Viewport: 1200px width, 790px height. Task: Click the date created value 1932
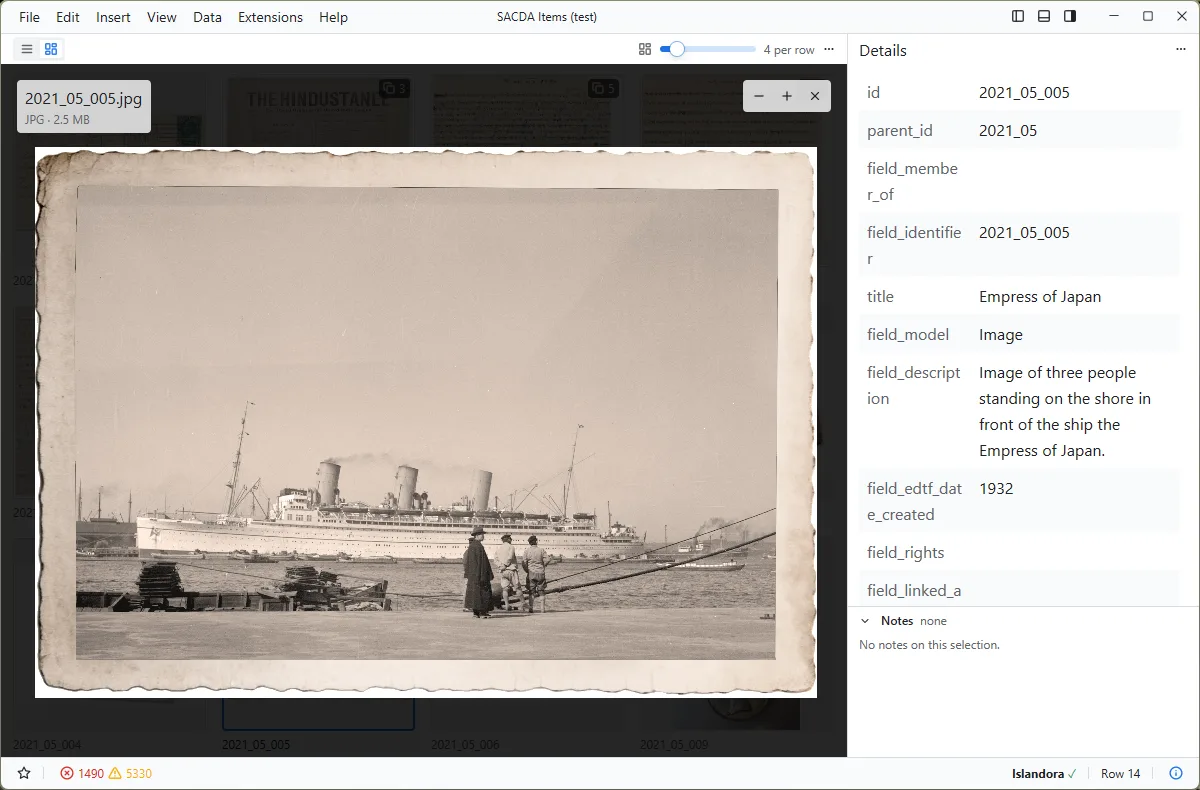(x=996, y=489)
